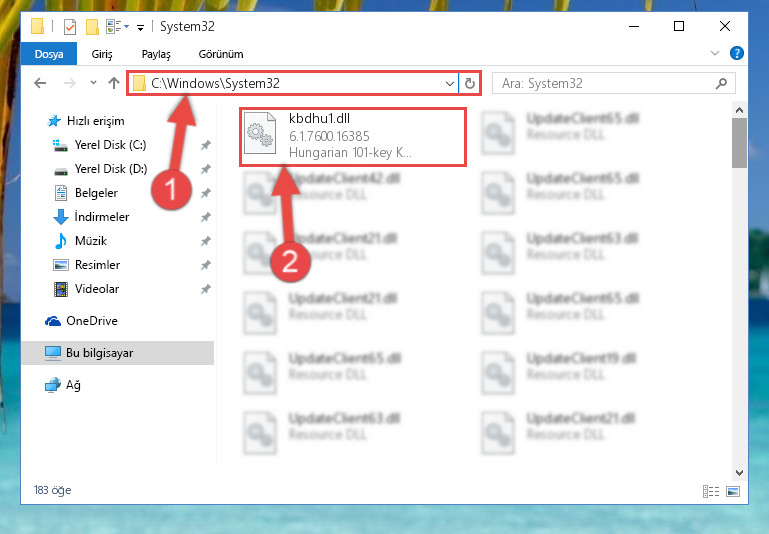Click the Properties quick access icon

[70, 26]
